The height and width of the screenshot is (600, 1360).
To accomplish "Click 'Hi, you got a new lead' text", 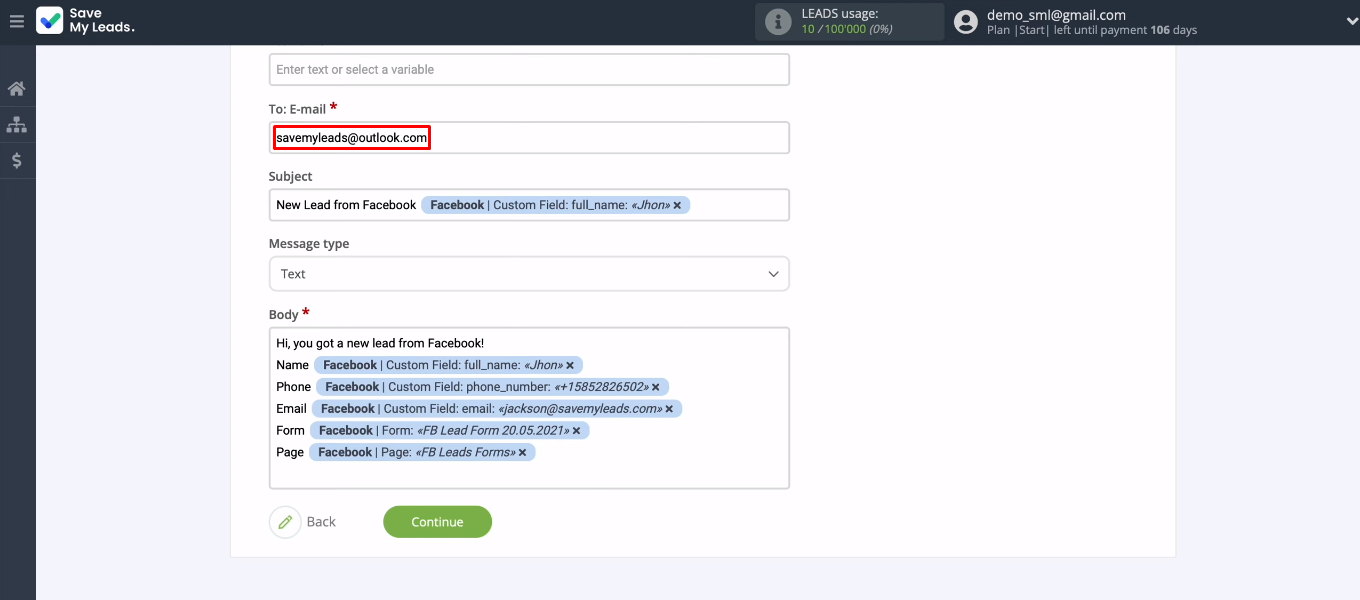I will (x=380, y=343).
